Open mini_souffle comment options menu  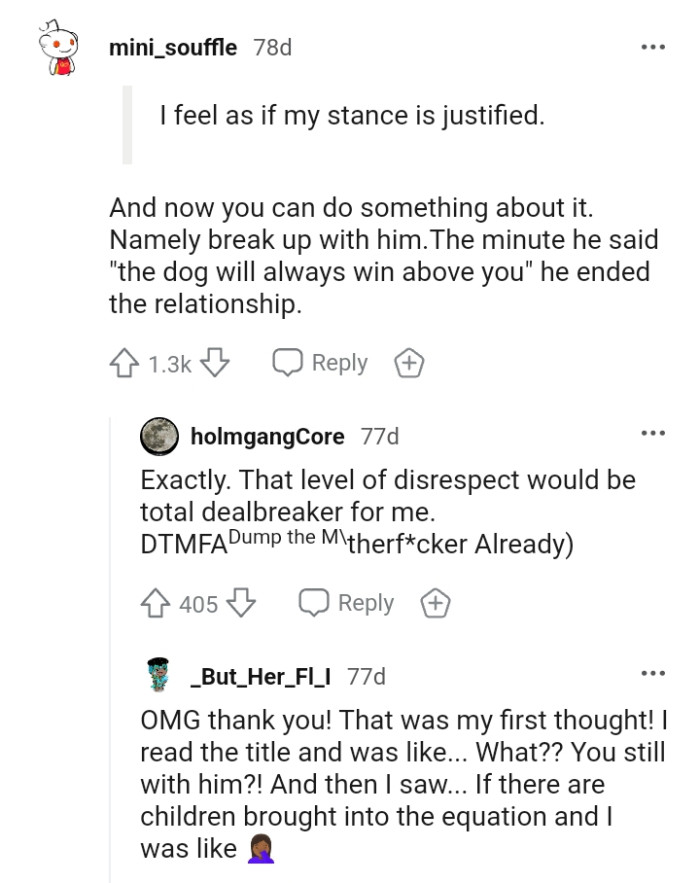tap(652, 47)
